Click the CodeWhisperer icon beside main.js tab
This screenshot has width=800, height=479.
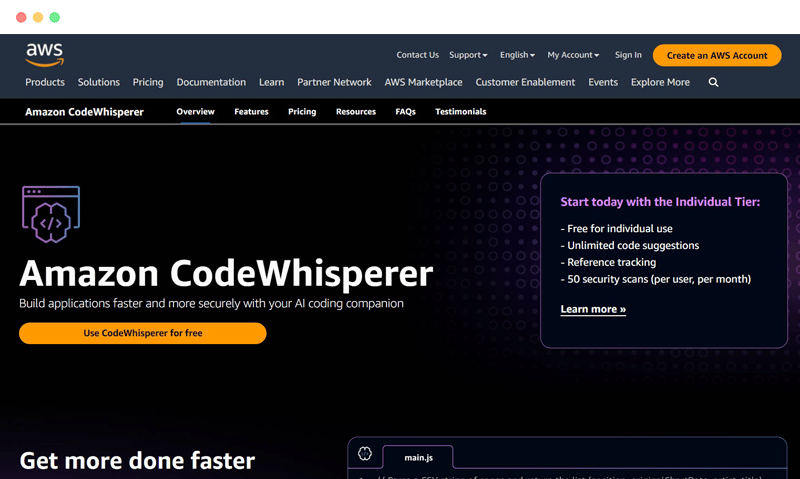(365, 453)
